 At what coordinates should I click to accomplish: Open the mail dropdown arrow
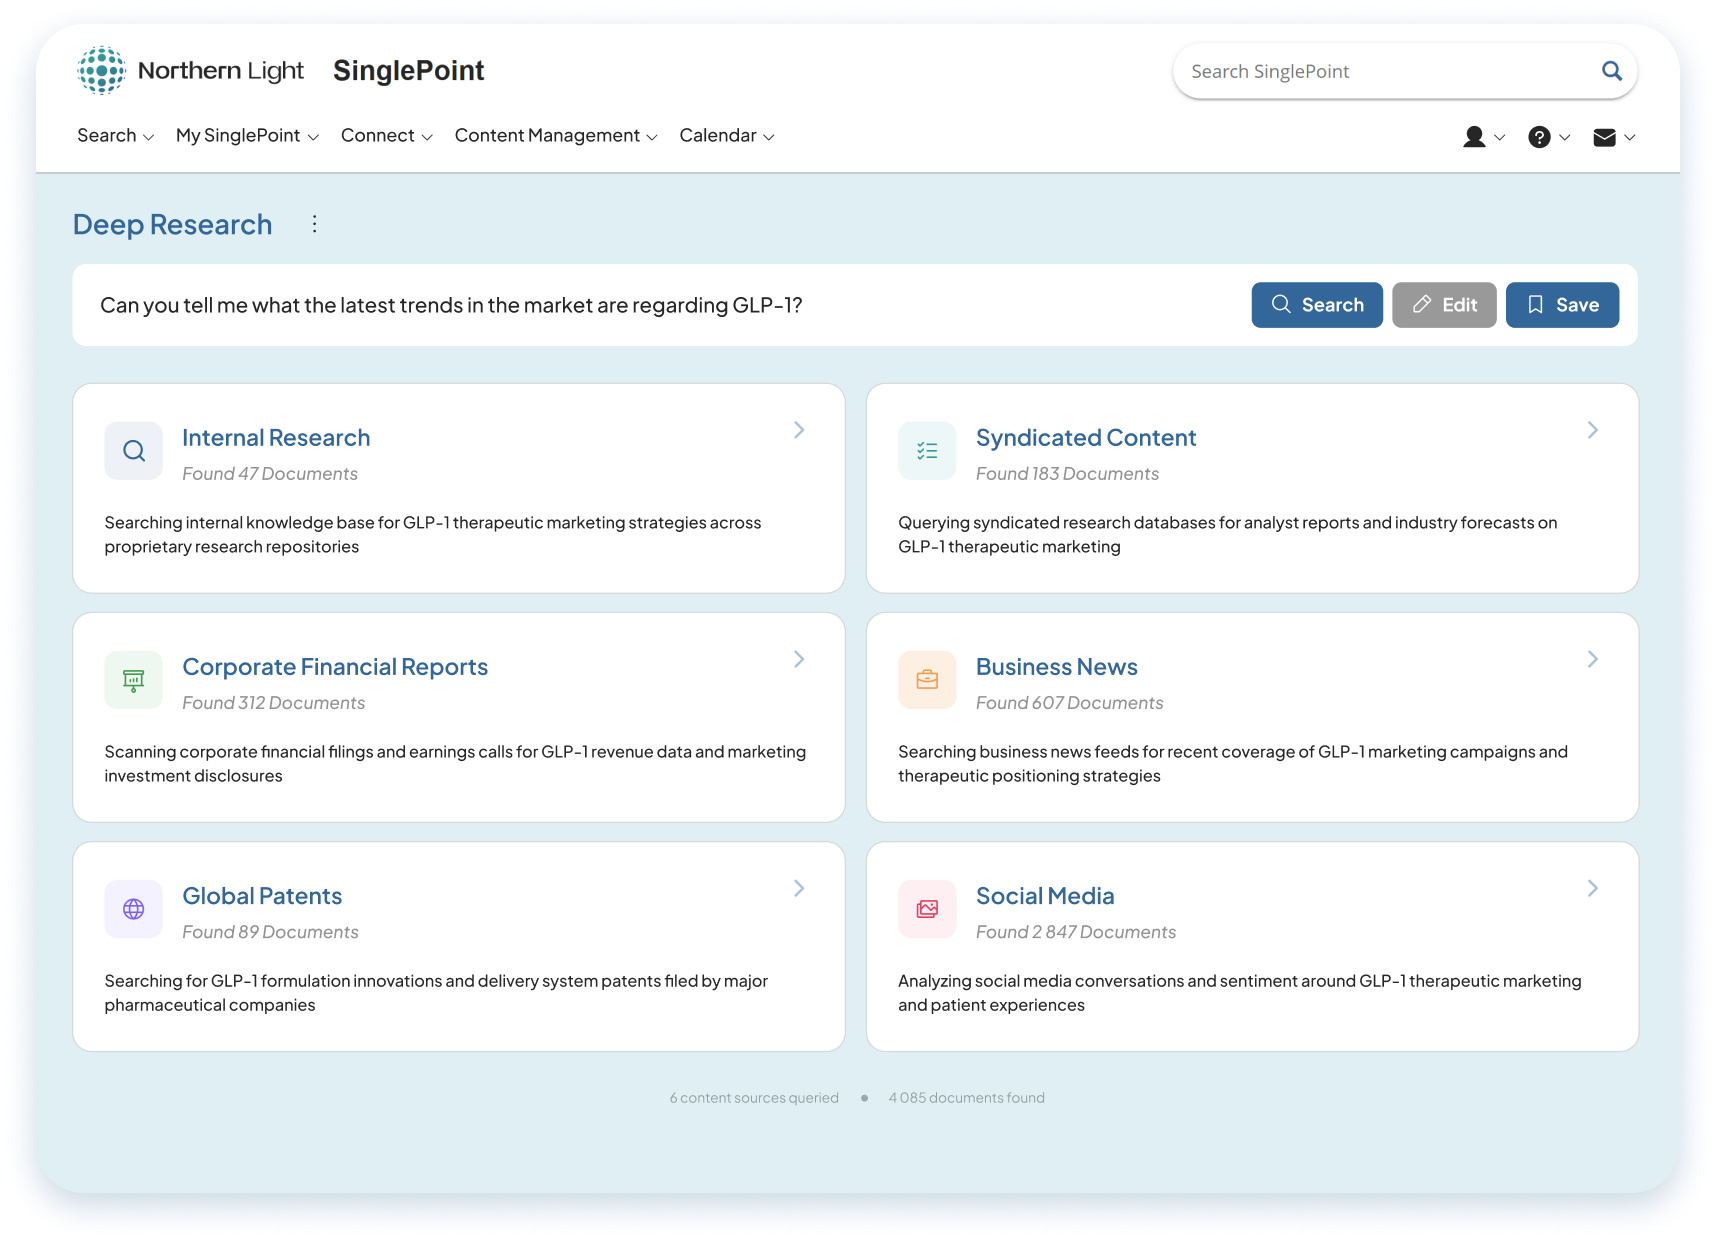[1630, 138]
